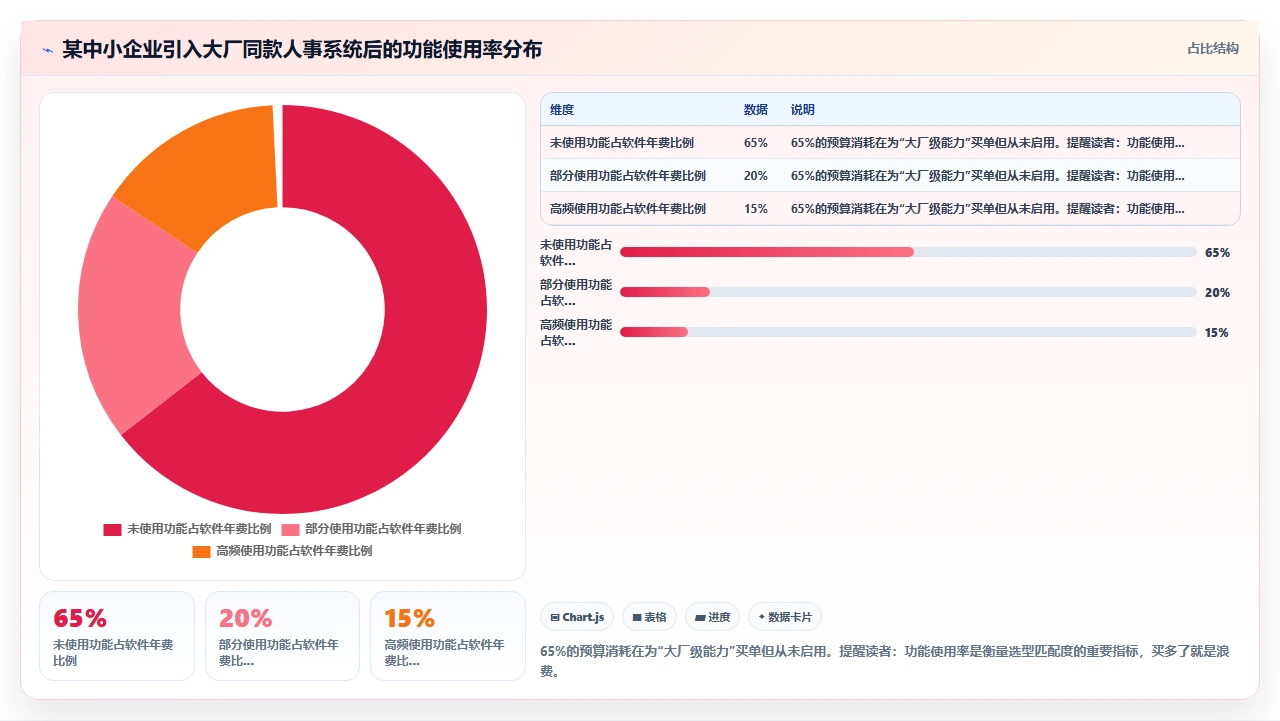The width and height of the screenshot is (1280, 721).
Task: Click the lightning icon beside the title
Action: tap(47, 50)
